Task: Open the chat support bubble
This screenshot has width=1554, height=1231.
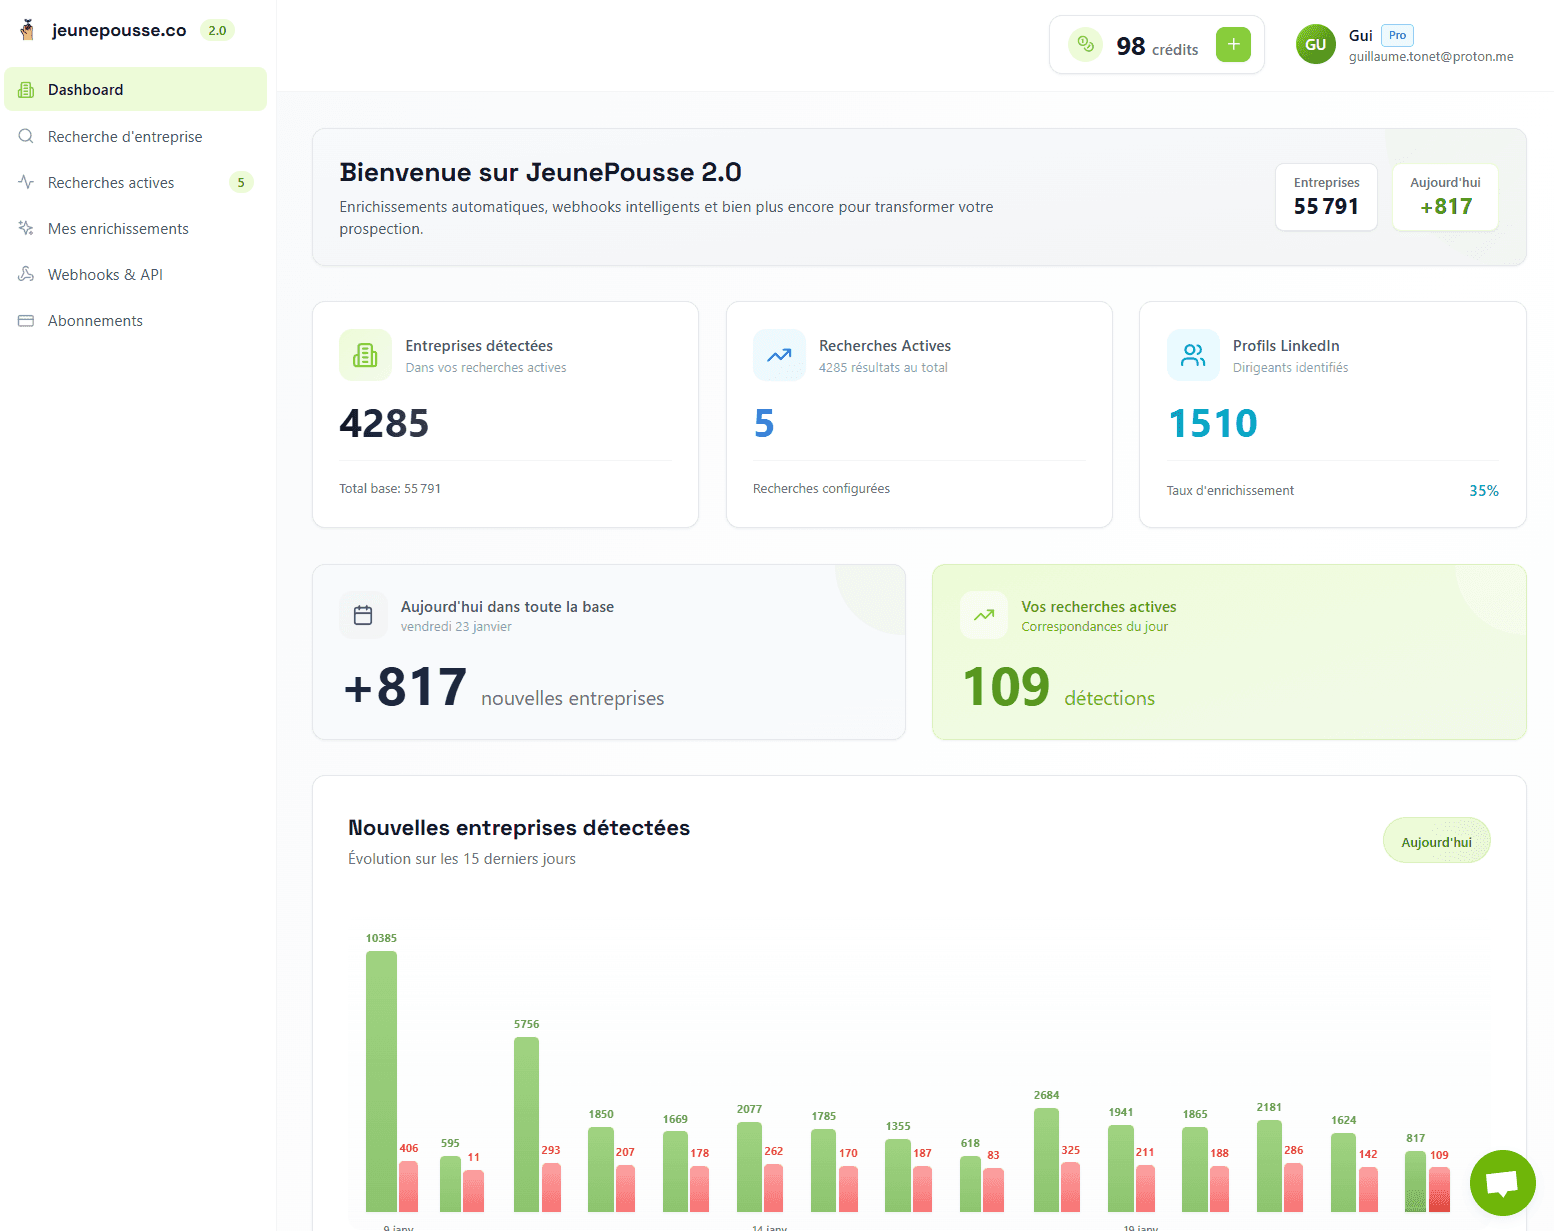Action: (x=1502, y=1182)
